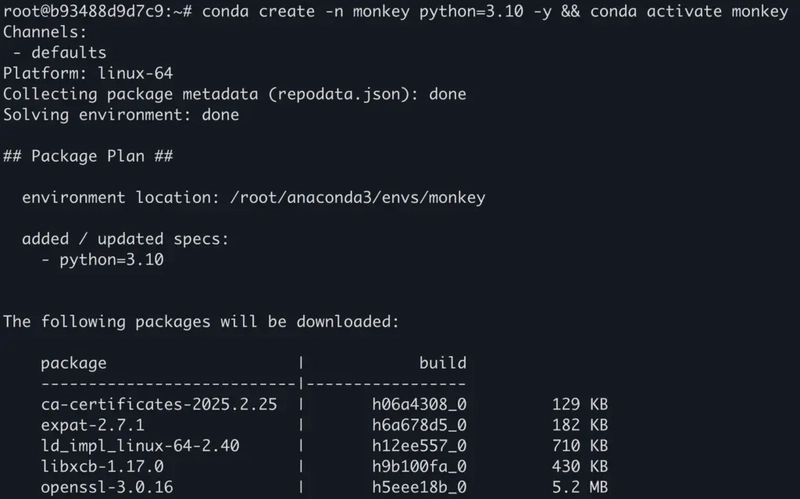This screenshot has height=499, width=800.
Task: Click the environment location path /root/anaconda3/envs/monkey
Action: pyautogui.click(x=358, y=197)
